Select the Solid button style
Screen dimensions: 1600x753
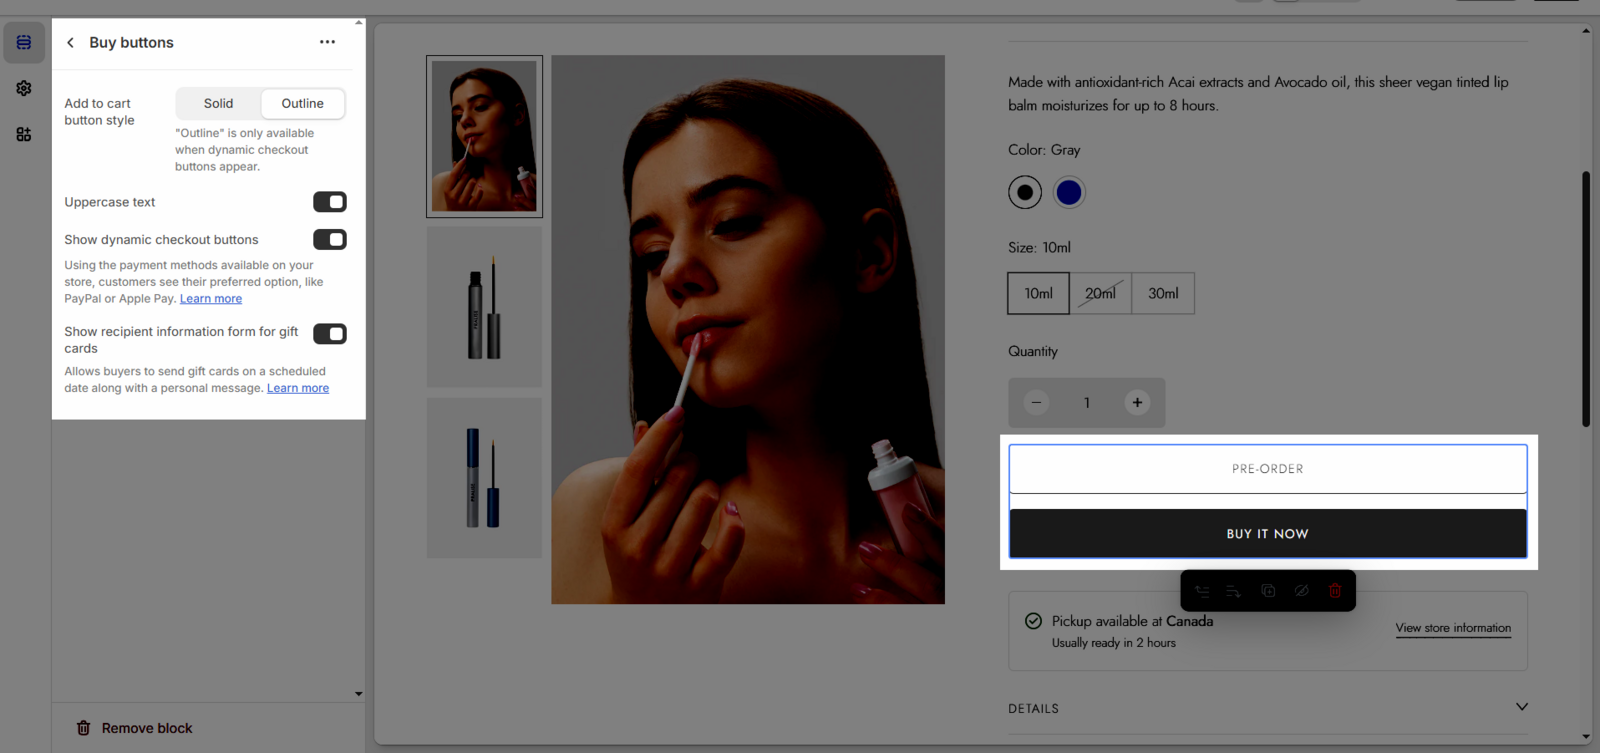click(x=218, y=104)
